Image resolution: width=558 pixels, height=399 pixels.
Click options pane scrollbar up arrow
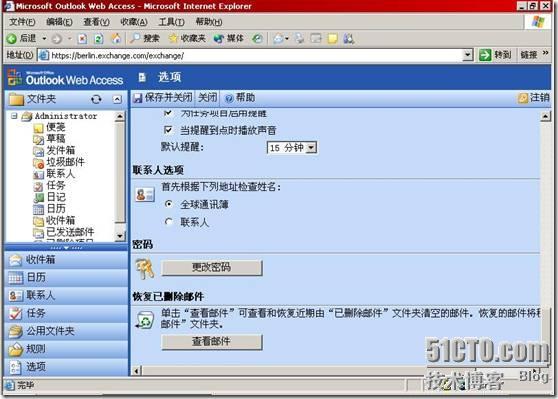pos(546,116)
